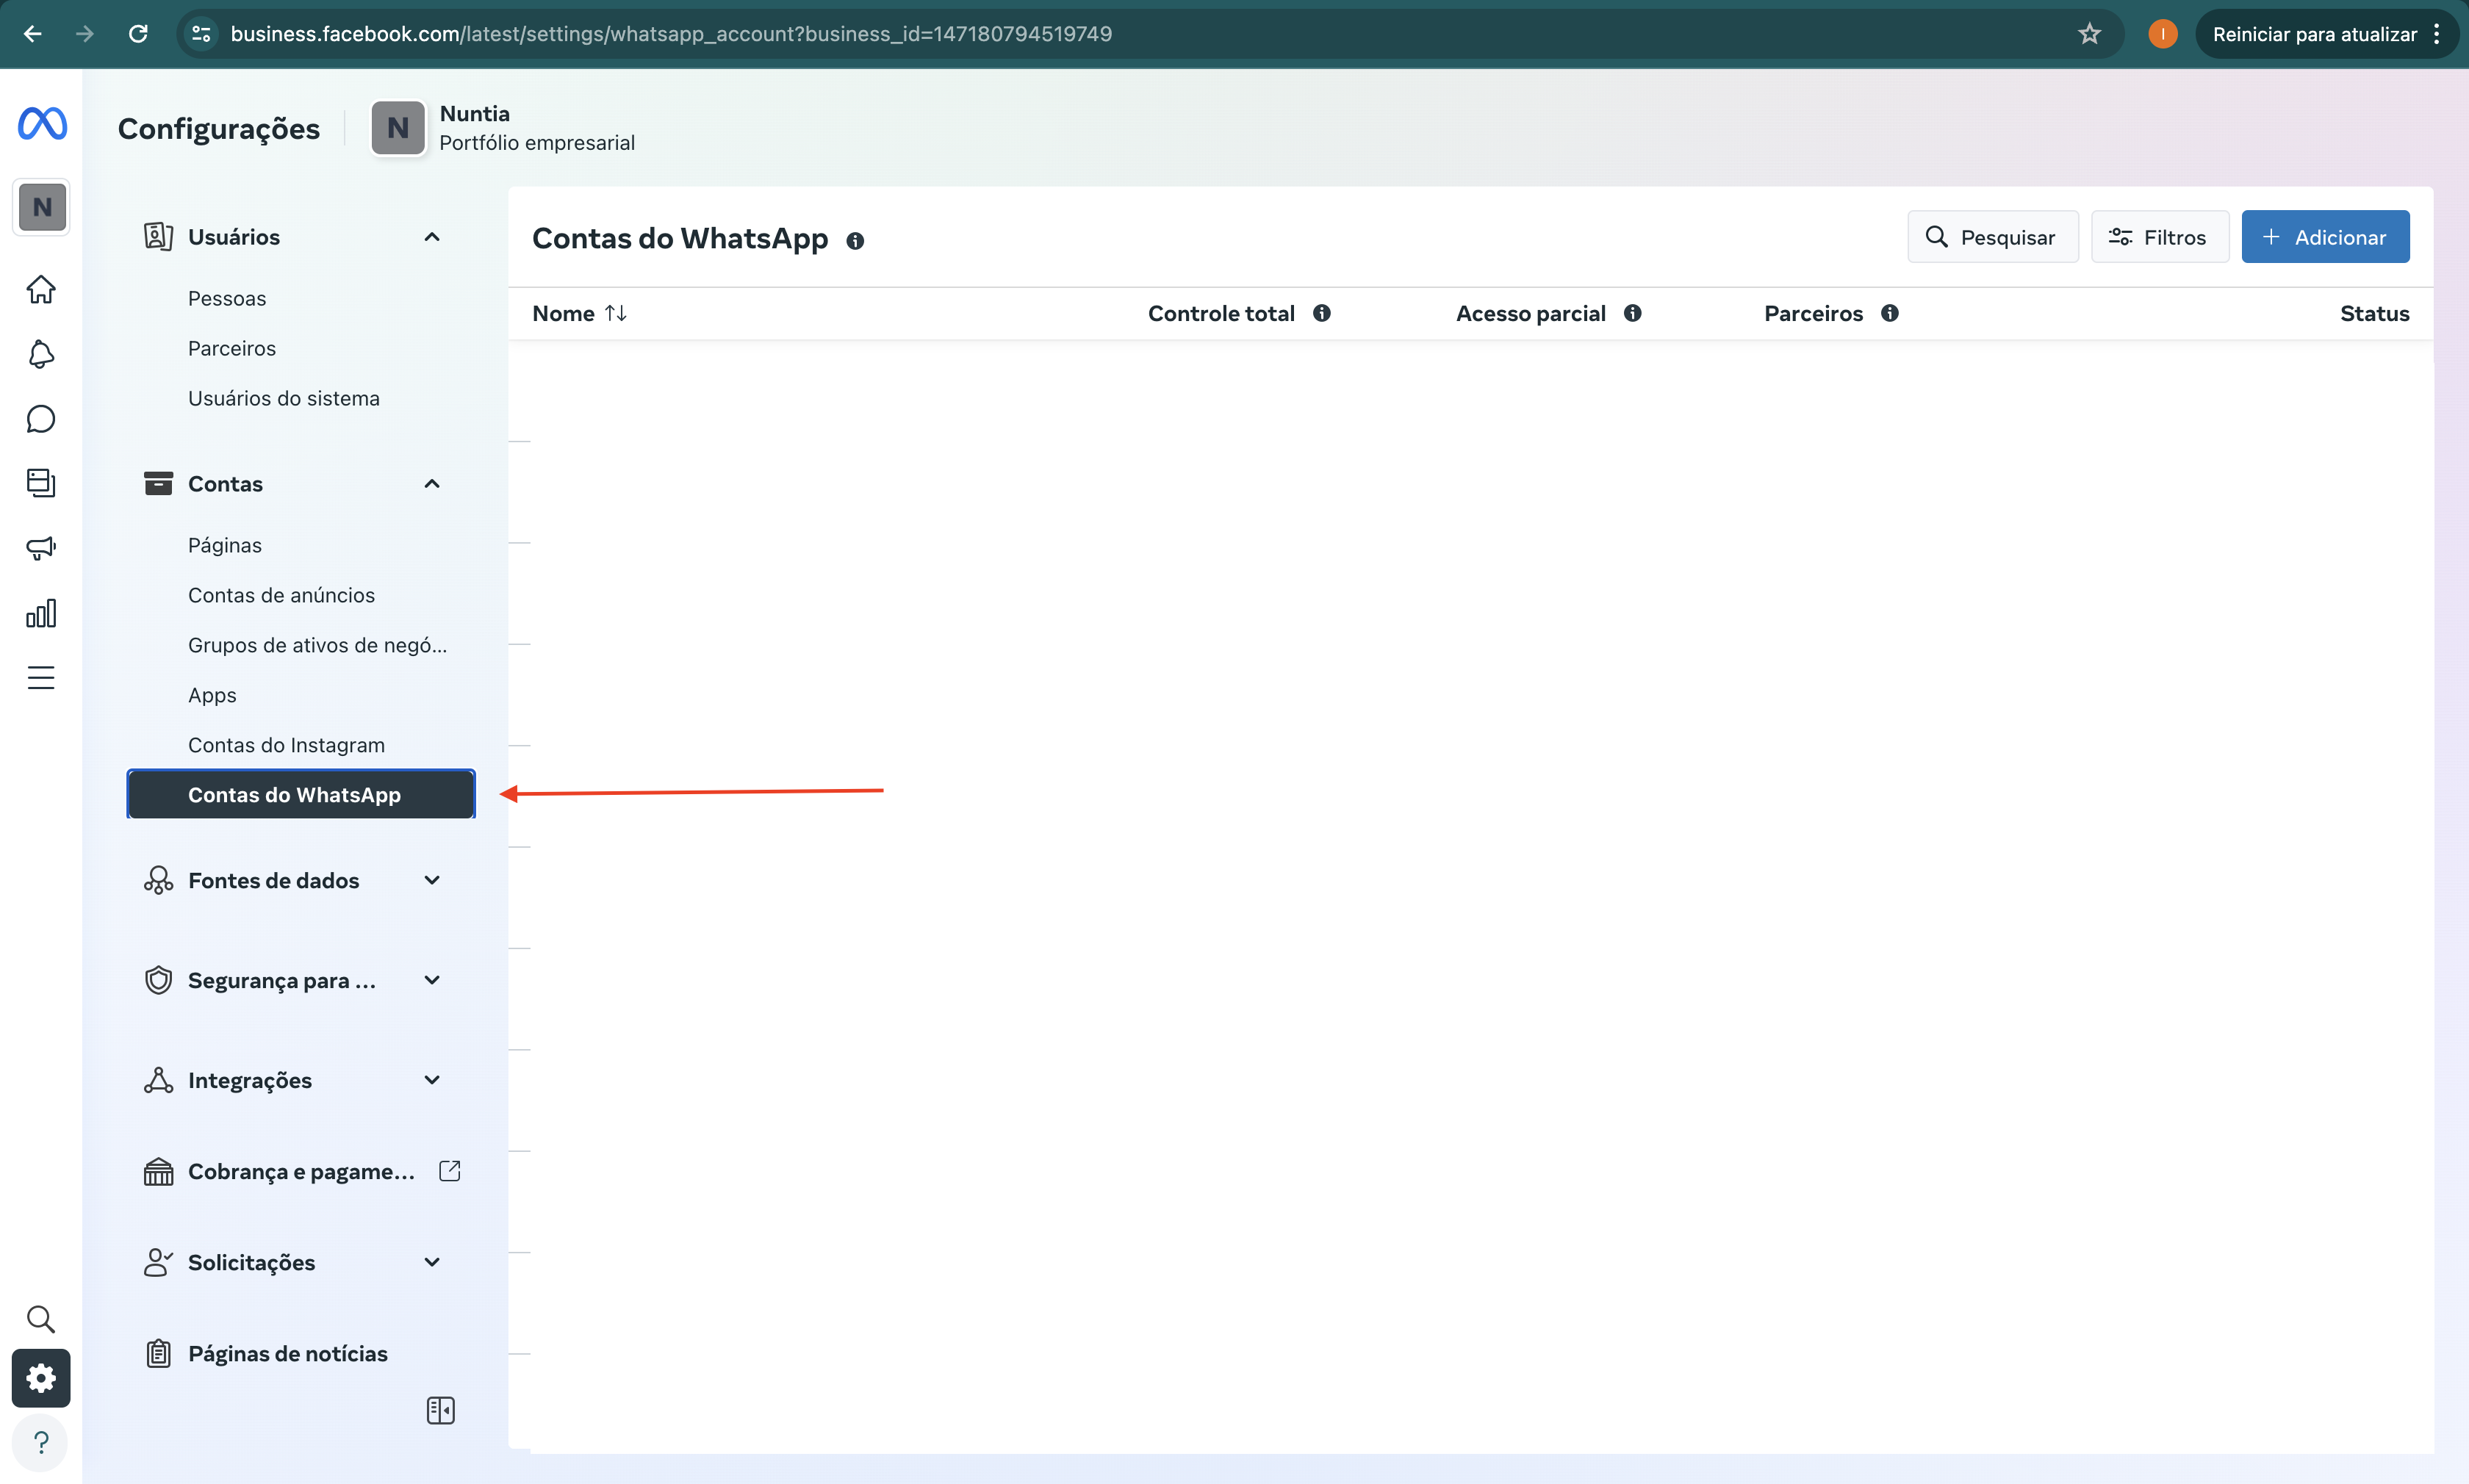The image size is (2469, 1484).
Task: Sort by Nome arrows icon
Action: [x=616, y=313]
